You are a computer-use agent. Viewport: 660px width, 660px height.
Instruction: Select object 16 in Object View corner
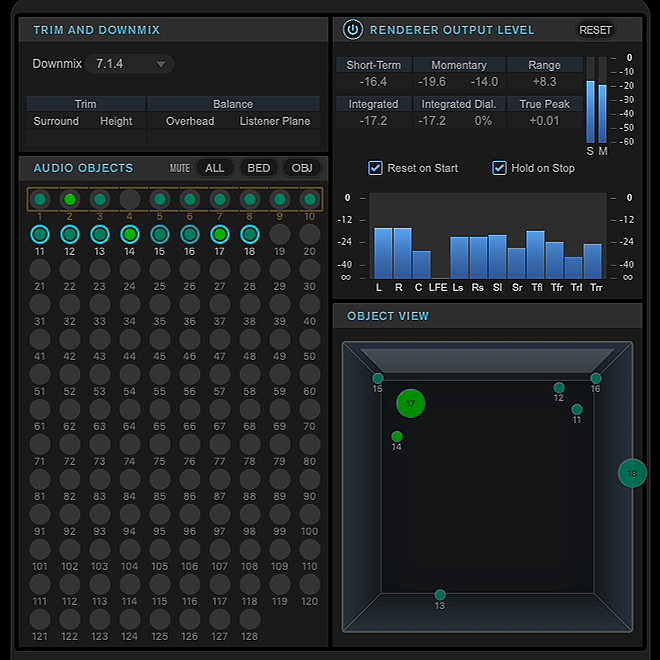pos(596,378)
